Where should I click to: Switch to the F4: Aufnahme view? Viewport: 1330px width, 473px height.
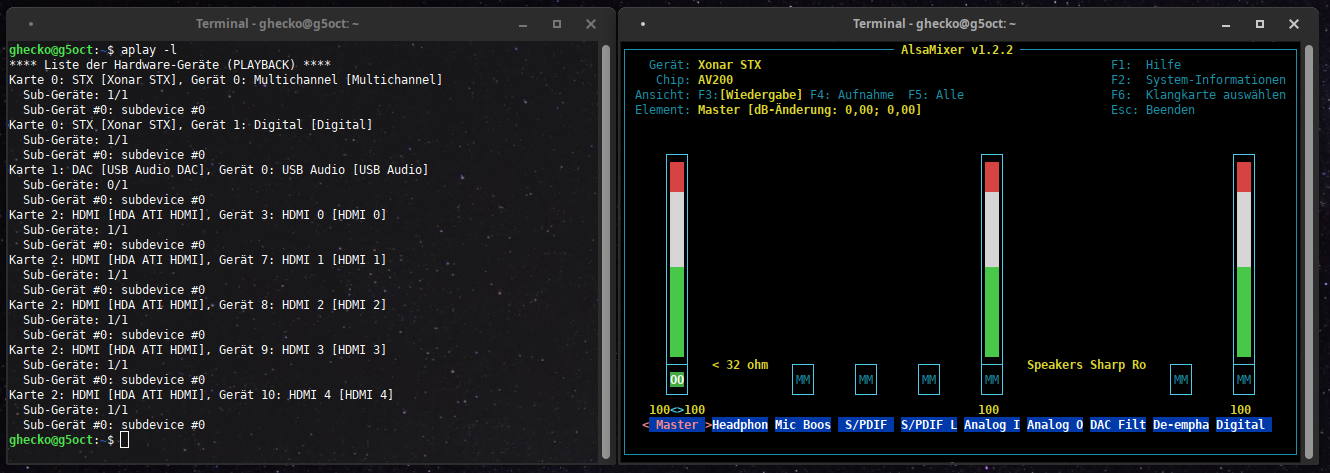[x=852, y=95]
